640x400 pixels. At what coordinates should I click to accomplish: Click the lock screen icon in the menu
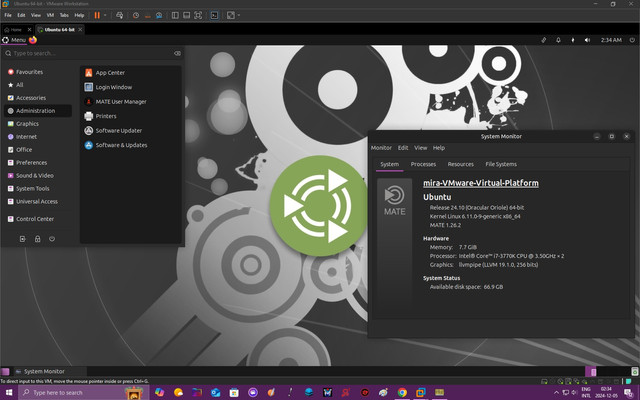(x=37, y=239)
